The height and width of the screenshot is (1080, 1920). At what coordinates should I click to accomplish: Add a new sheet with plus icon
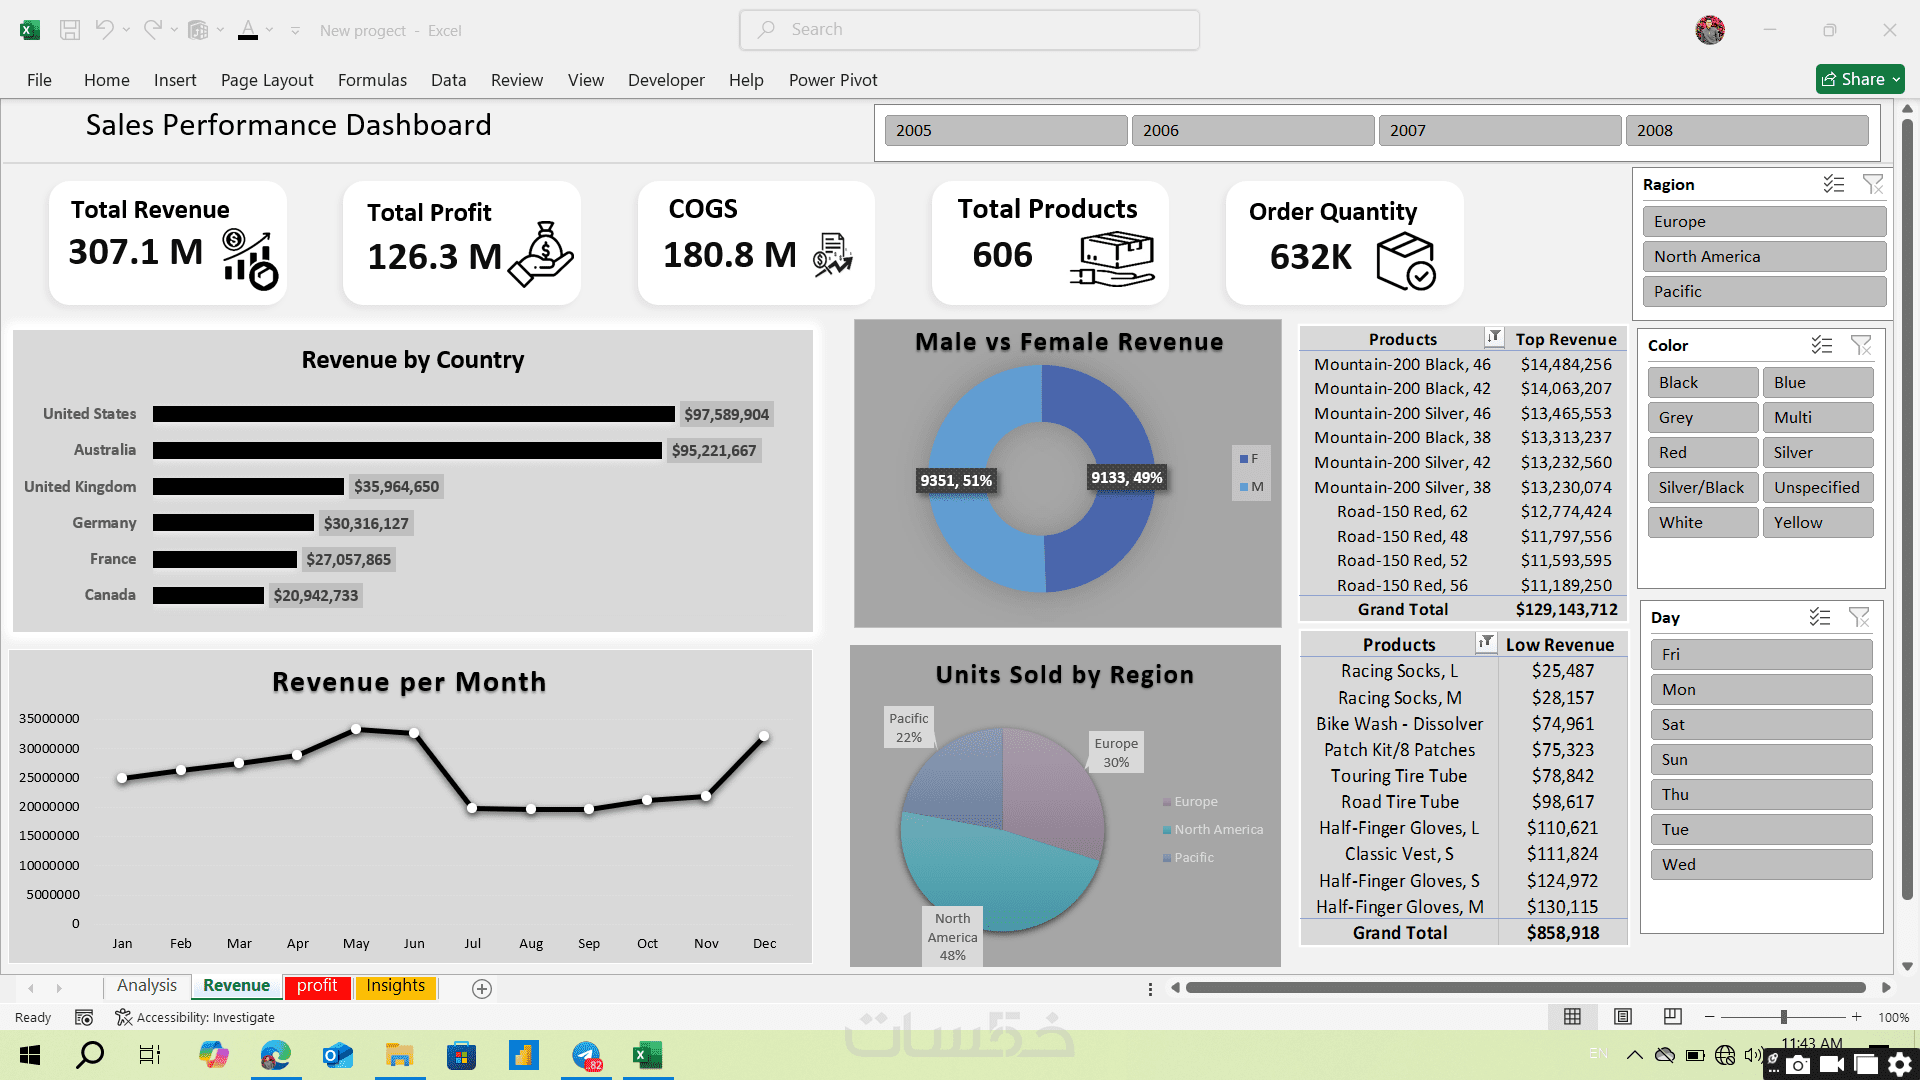tap(481, 989)
